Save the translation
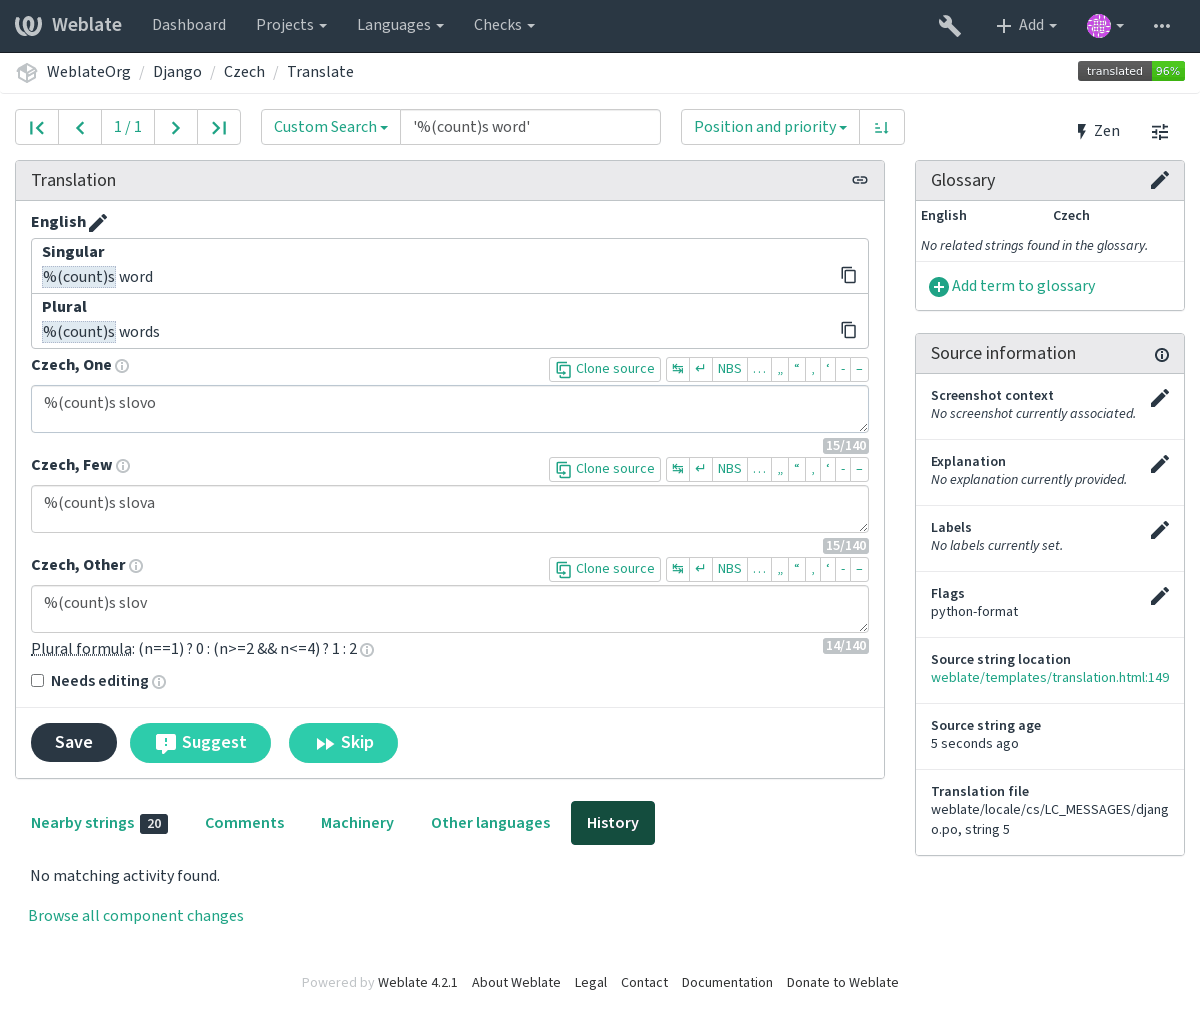Image resolution: width=1200 pixels, height=1016 pixels. (74, 743)
